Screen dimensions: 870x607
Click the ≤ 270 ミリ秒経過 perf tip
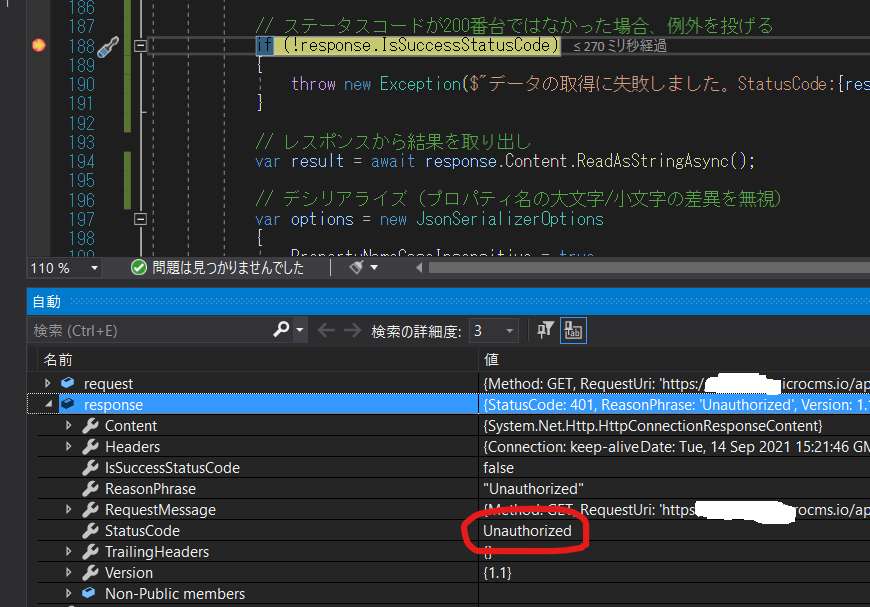point(620,46)
